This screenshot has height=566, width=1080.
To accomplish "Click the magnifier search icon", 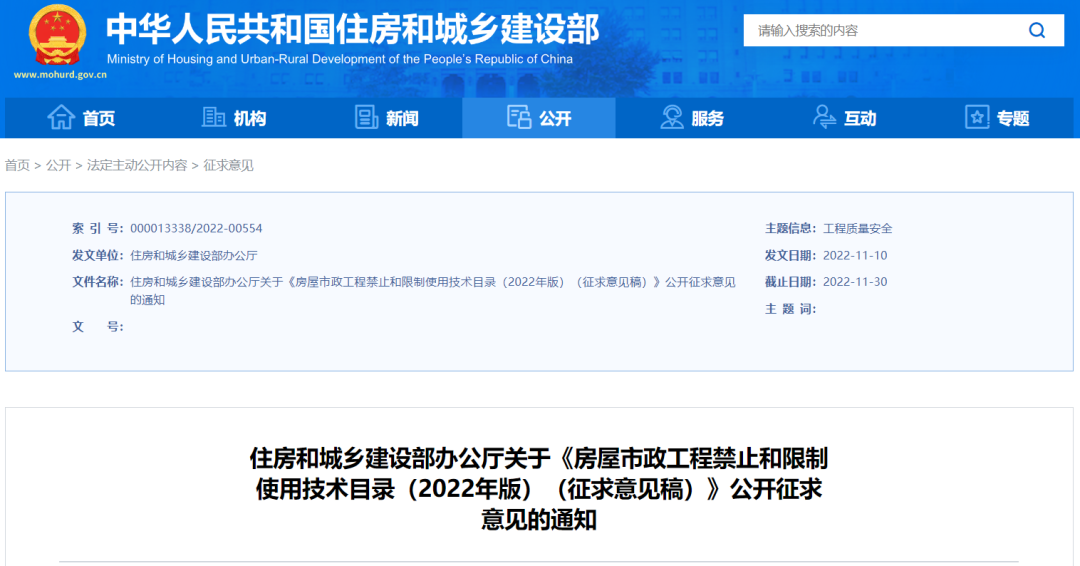I will tap(1037, 30).
